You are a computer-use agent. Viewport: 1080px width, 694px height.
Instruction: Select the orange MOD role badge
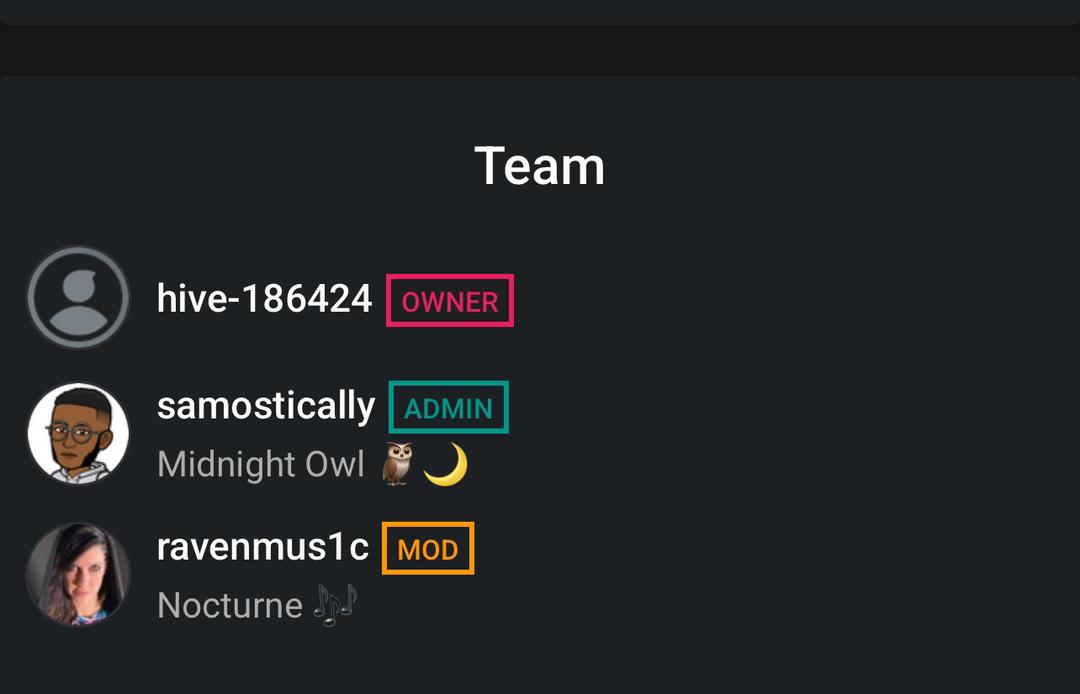point(428,548)
